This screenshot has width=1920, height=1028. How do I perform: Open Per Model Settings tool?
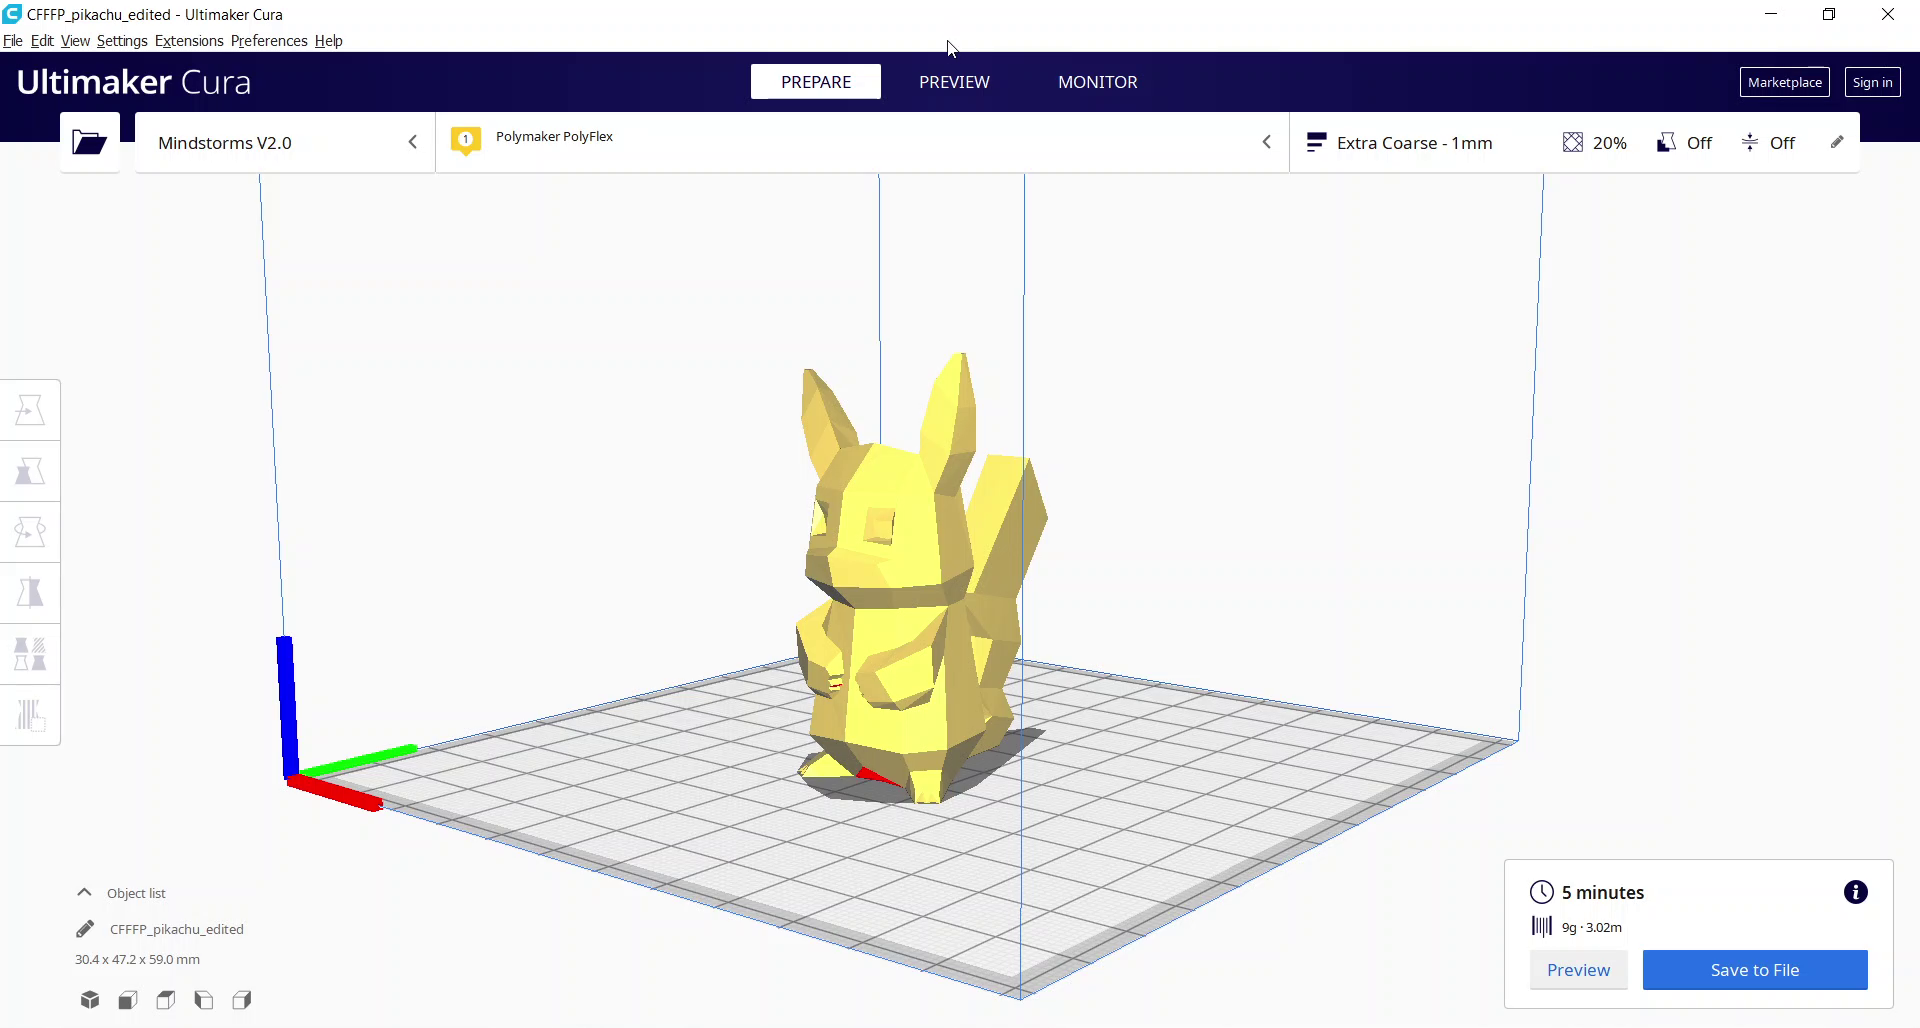tap(30, 654)
